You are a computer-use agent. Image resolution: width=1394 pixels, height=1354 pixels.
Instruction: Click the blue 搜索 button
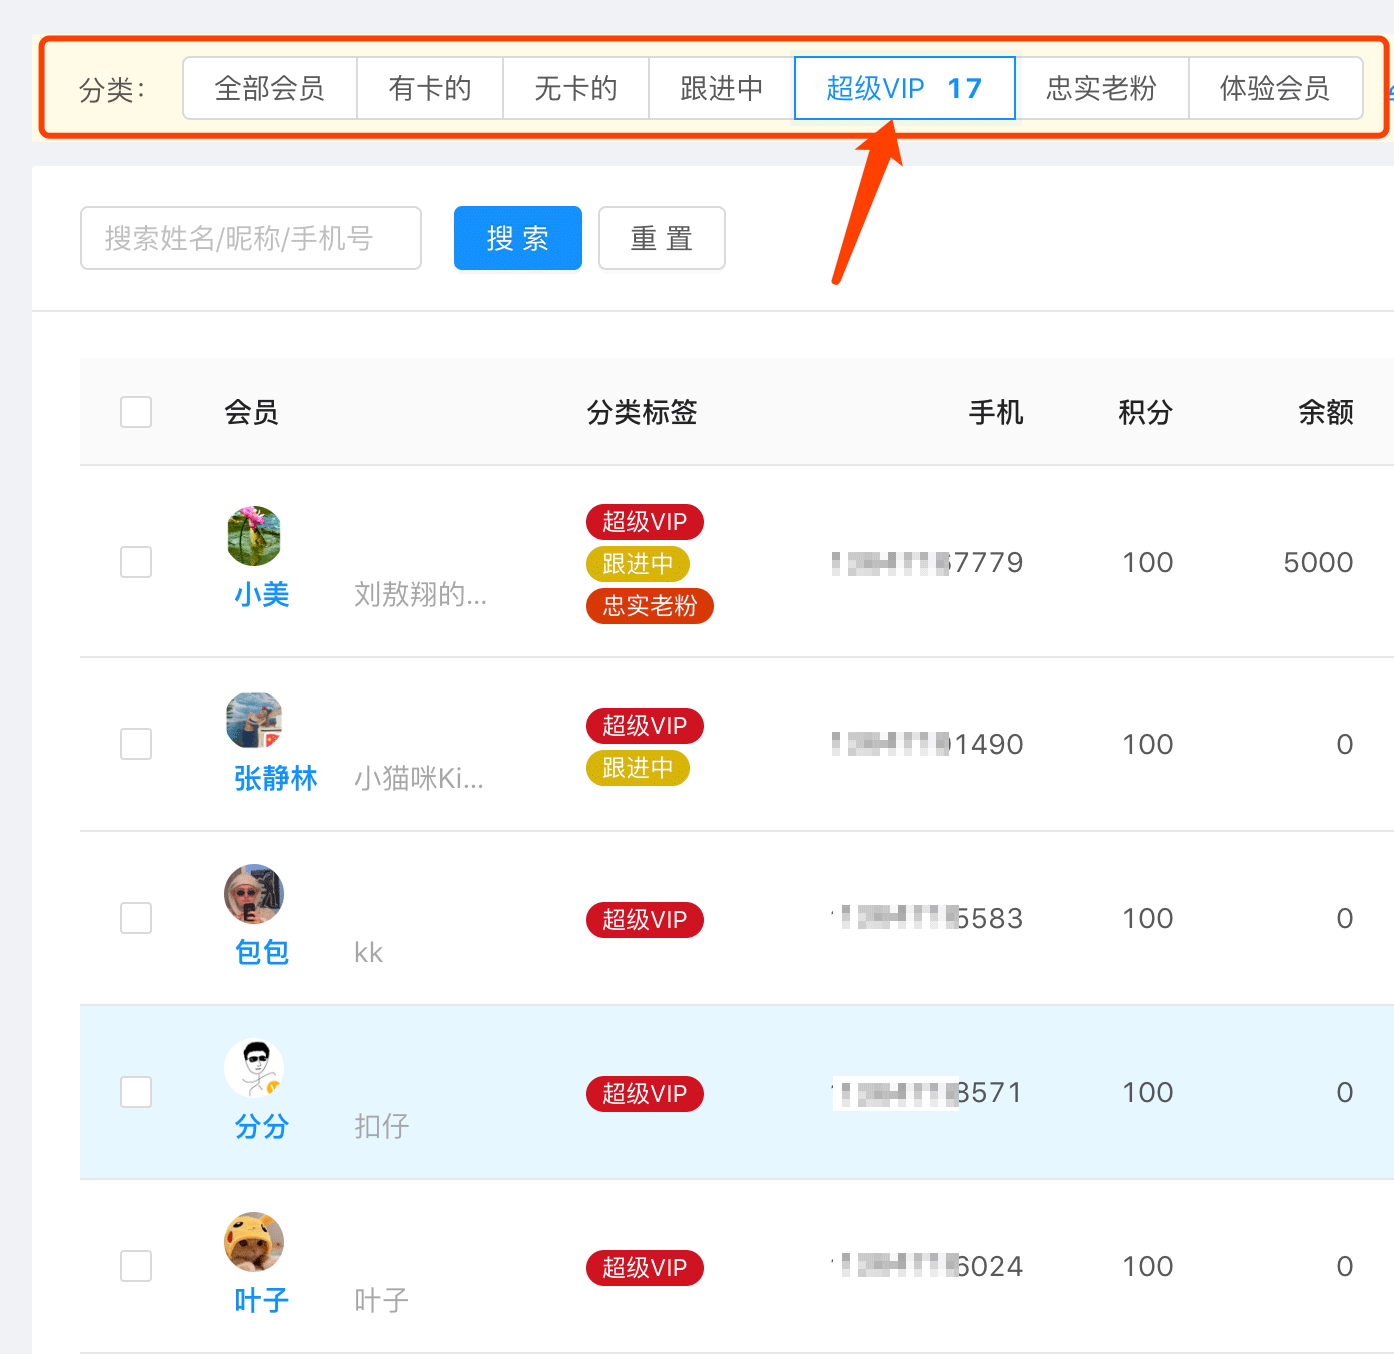click(518, 238)
